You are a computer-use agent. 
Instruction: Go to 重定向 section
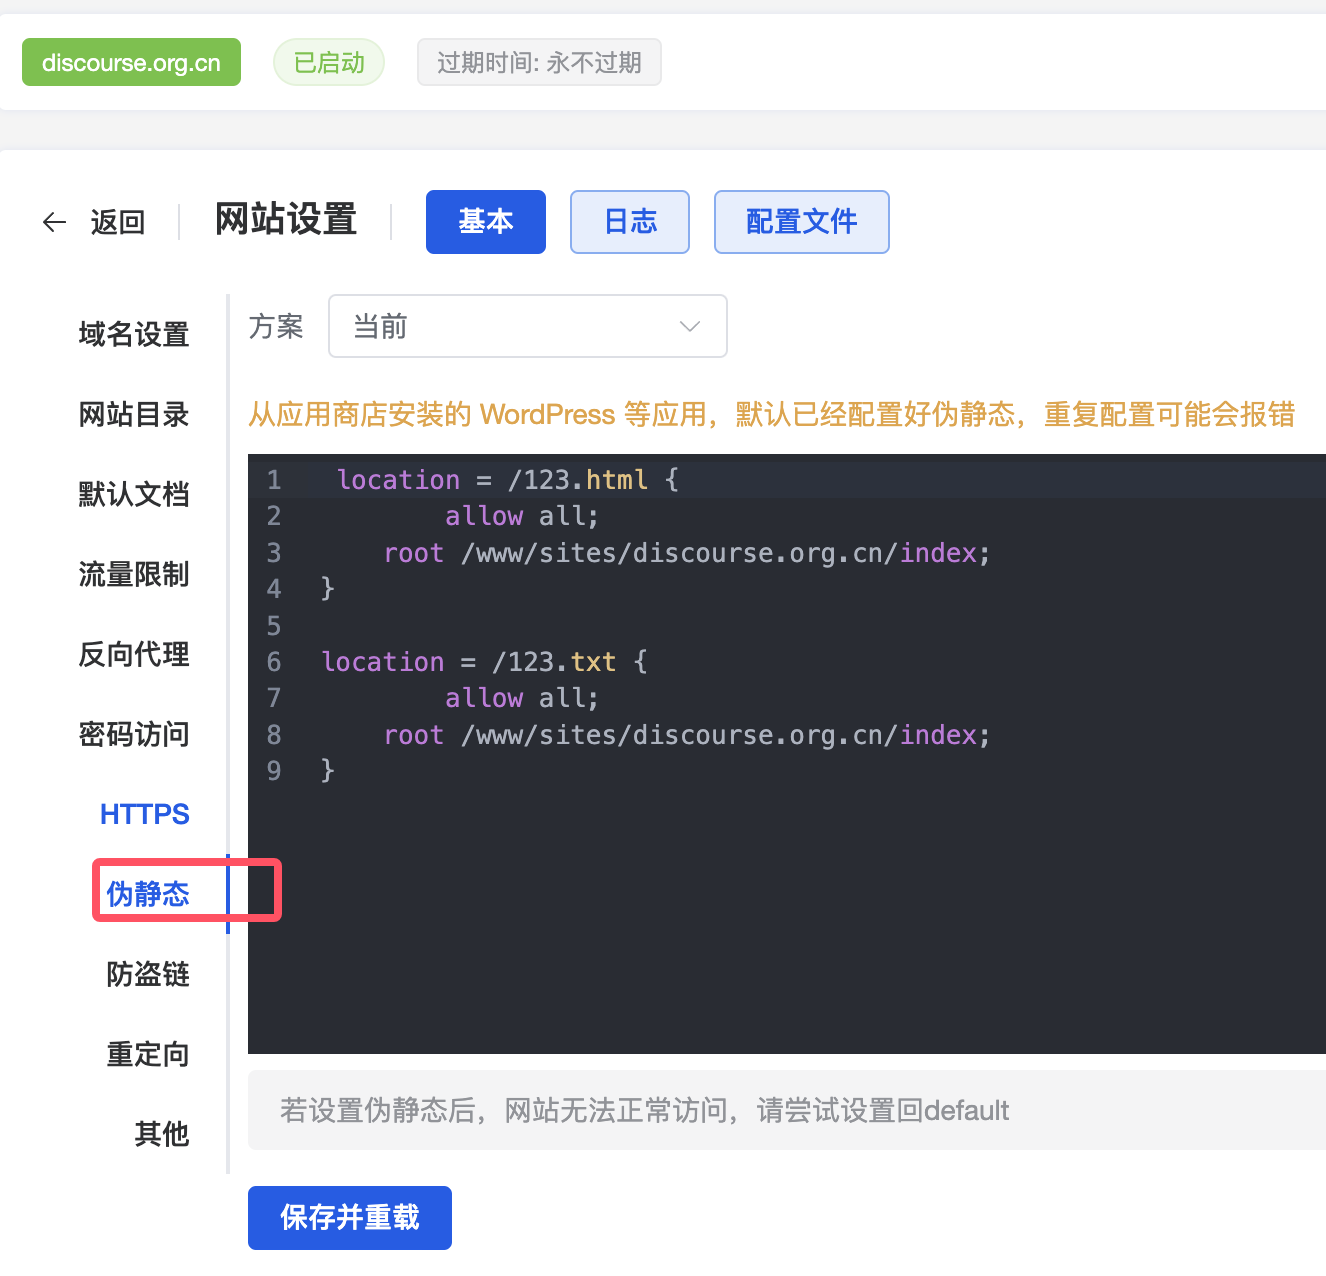coord(148,1054)
